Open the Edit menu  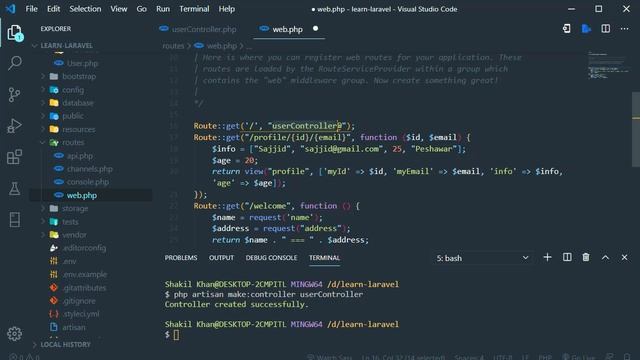point(53,9)
